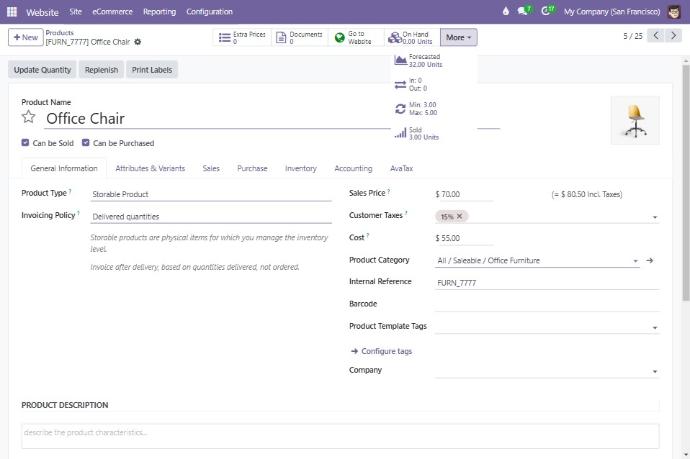Open the company switcher My Company (San Francisco)
The image size is (690, 459).
coord(612,12)
